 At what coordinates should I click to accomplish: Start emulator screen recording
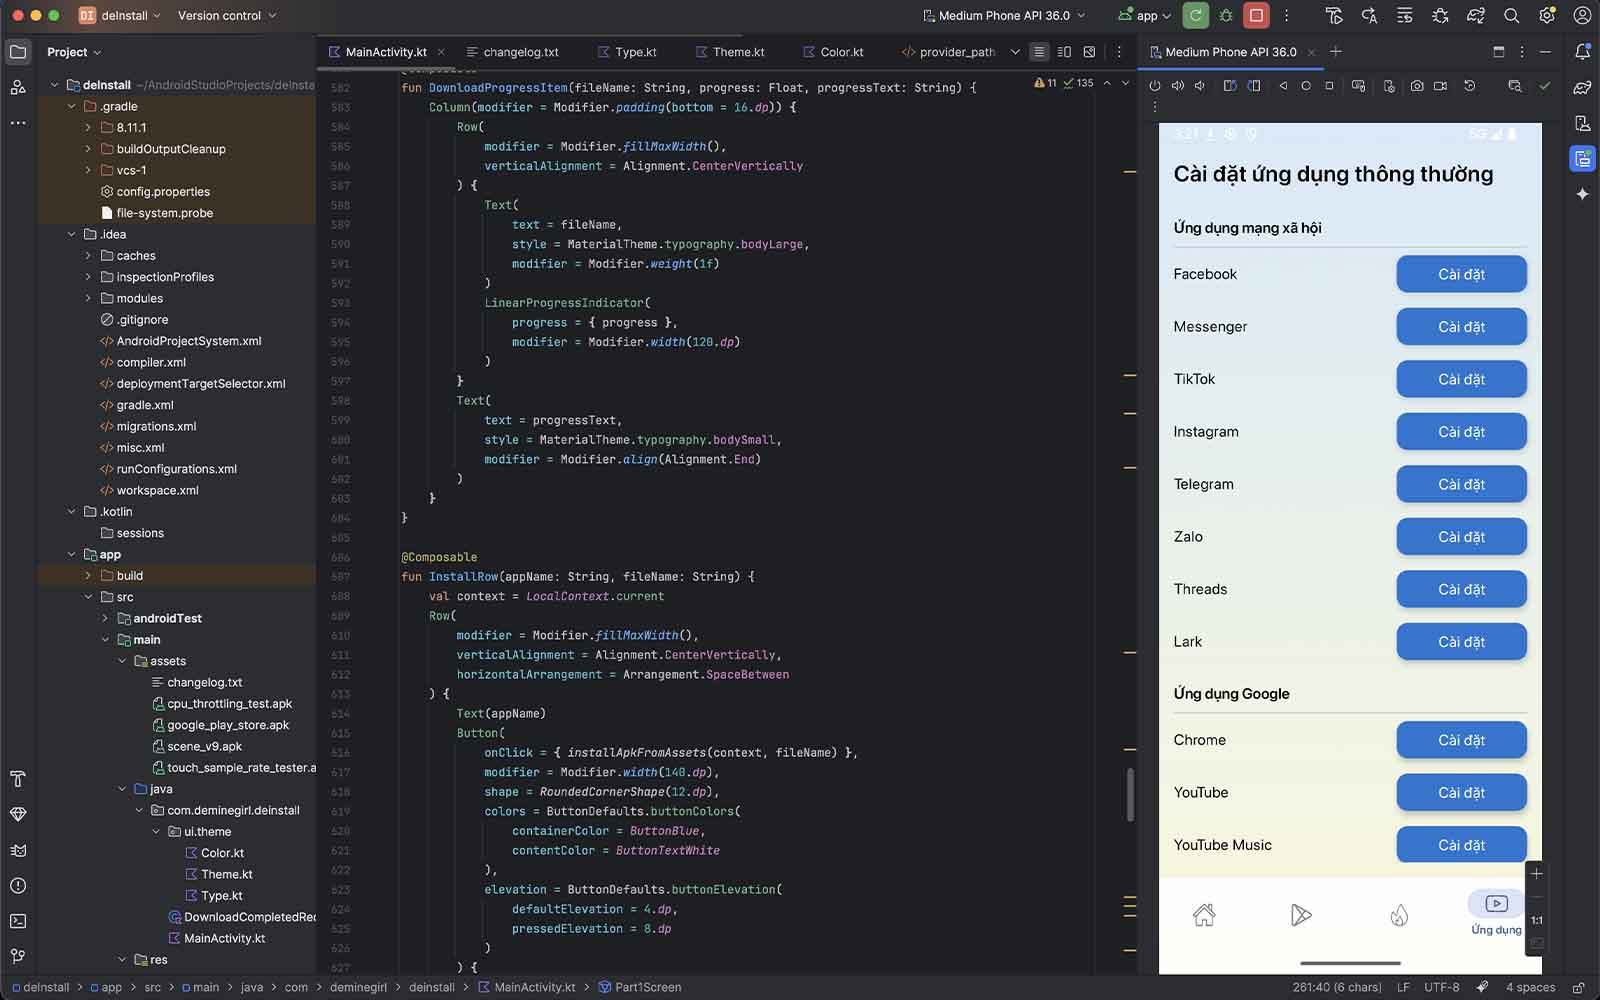[1441, 86]
